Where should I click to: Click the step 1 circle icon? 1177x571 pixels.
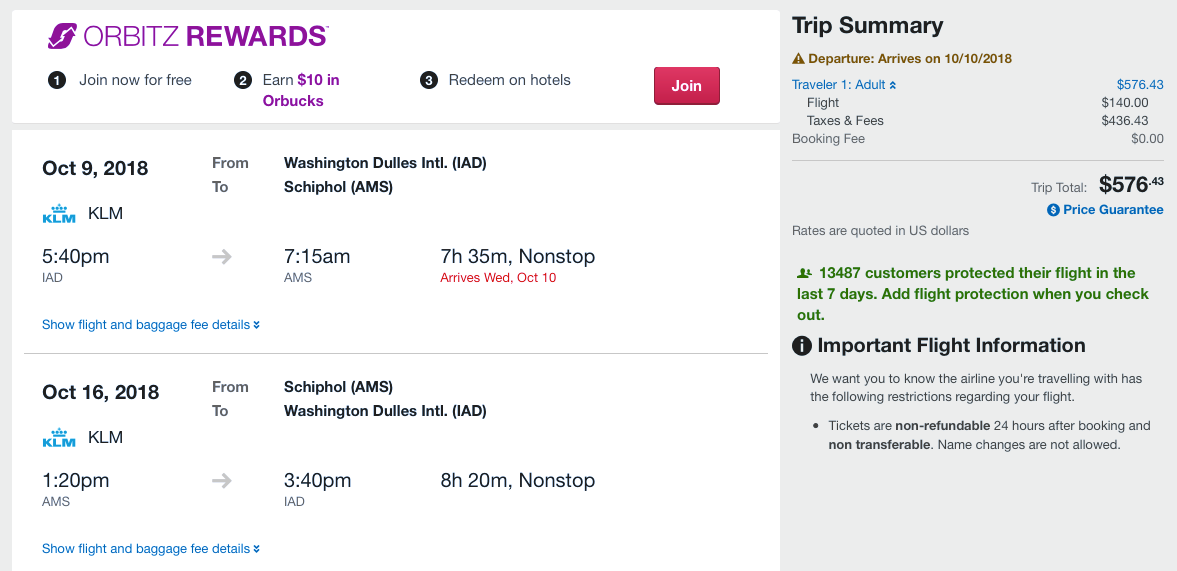[x=57, y=81]
